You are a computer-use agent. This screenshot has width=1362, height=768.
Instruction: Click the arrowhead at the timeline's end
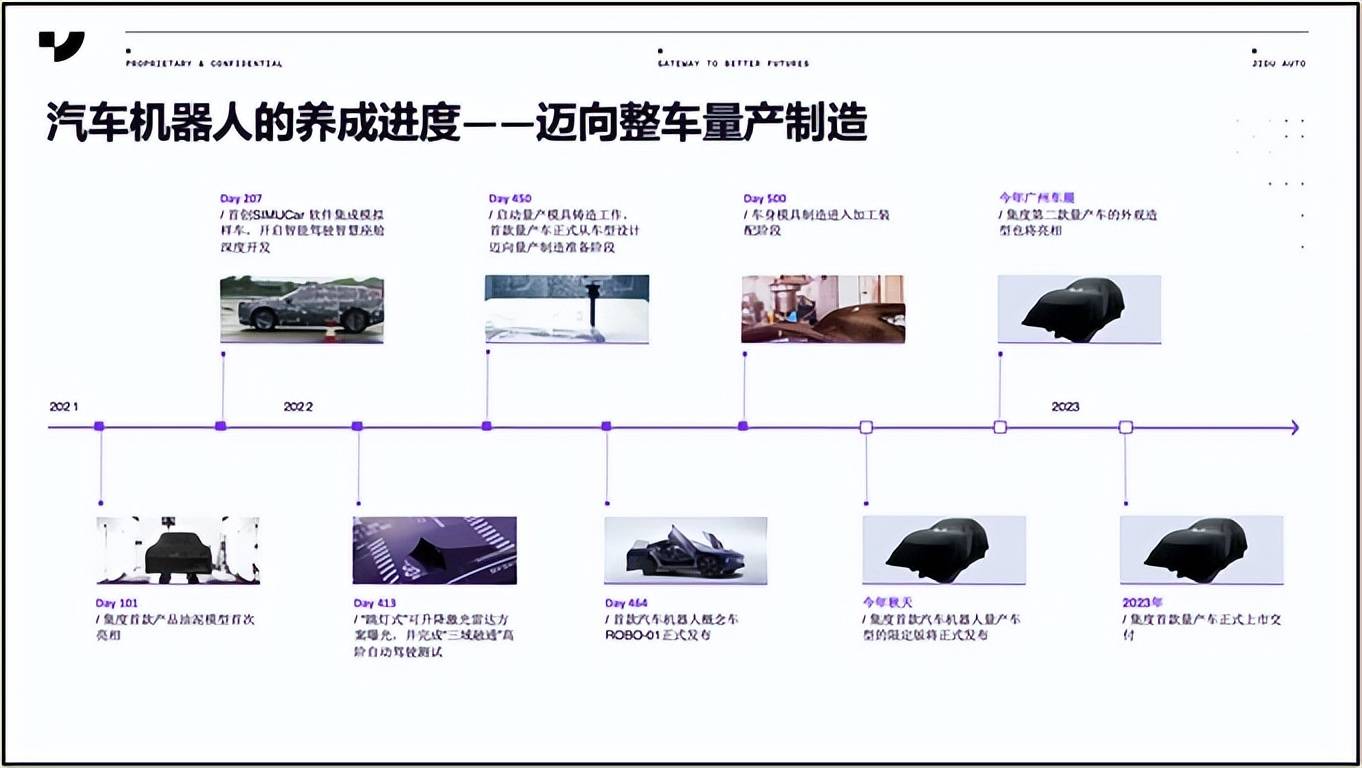[1294, 427]
